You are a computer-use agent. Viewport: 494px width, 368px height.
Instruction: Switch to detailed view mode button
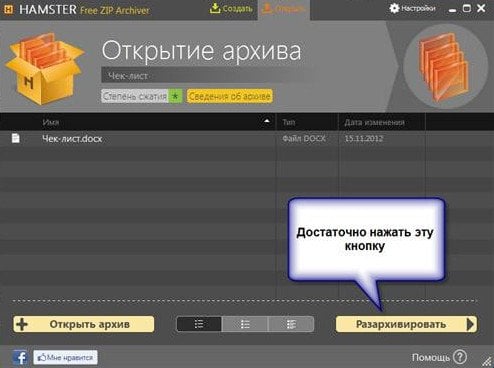(291, 324)
